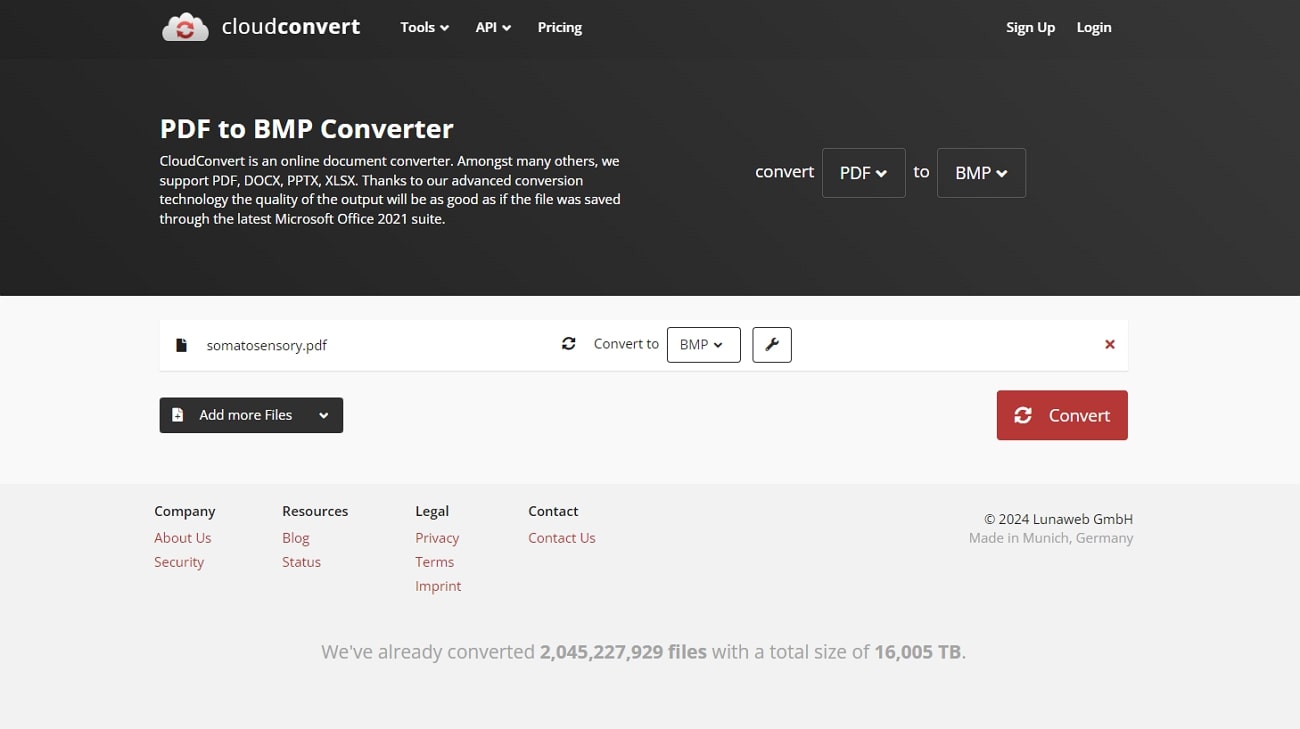Open the Tools menu
The image size is (1300, 729).
pos(424,27)
